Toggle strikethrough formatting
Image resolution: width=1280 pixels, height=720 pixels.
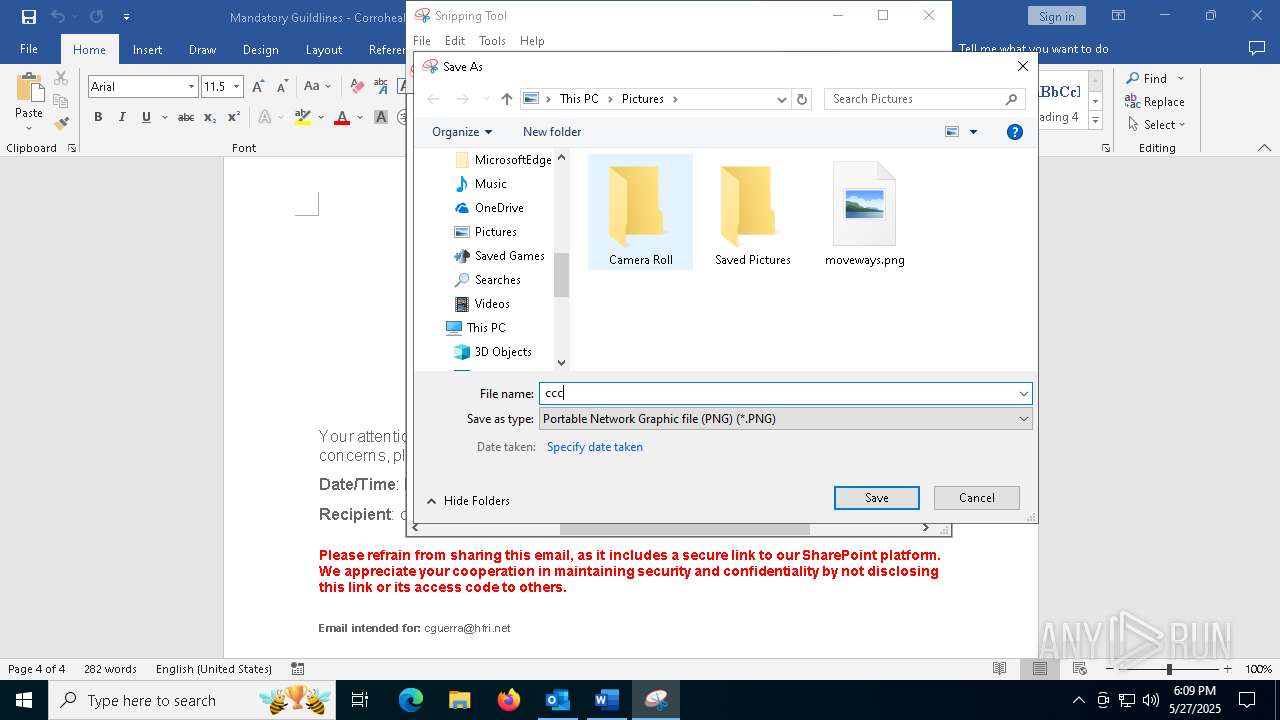tap(186, 117)
